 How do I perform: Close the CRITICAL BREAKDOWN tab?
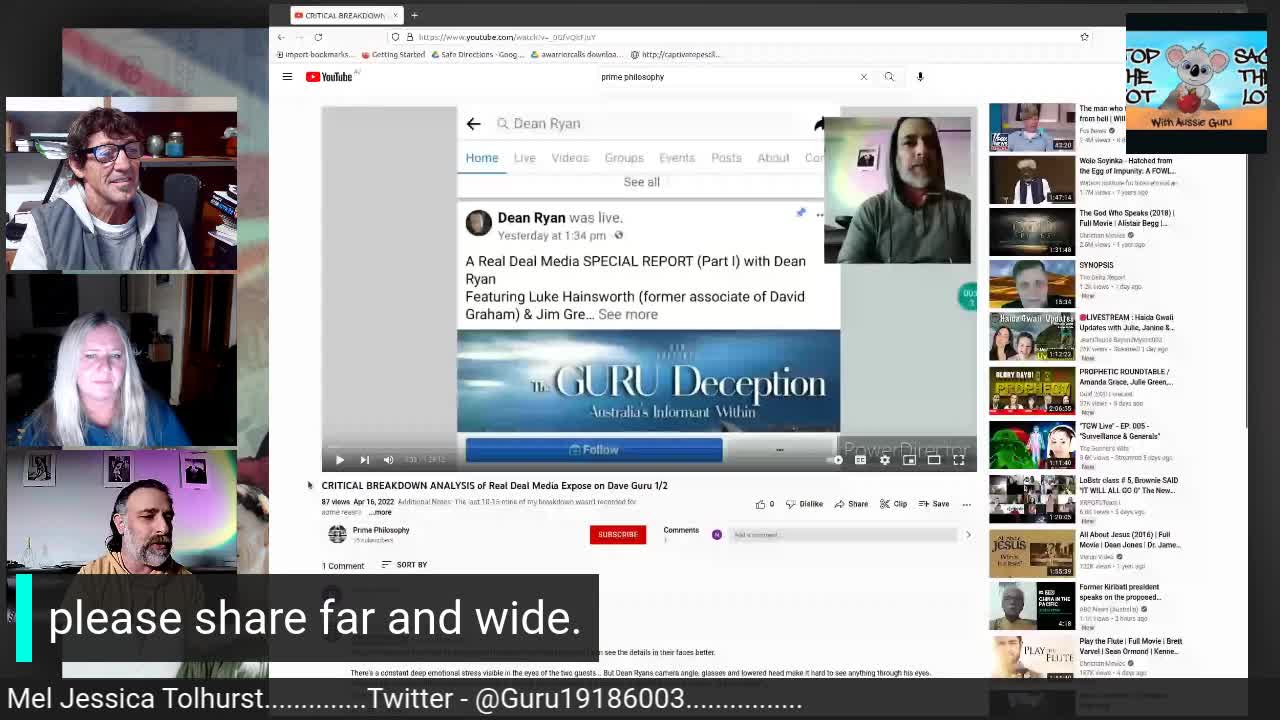(396, 15)
